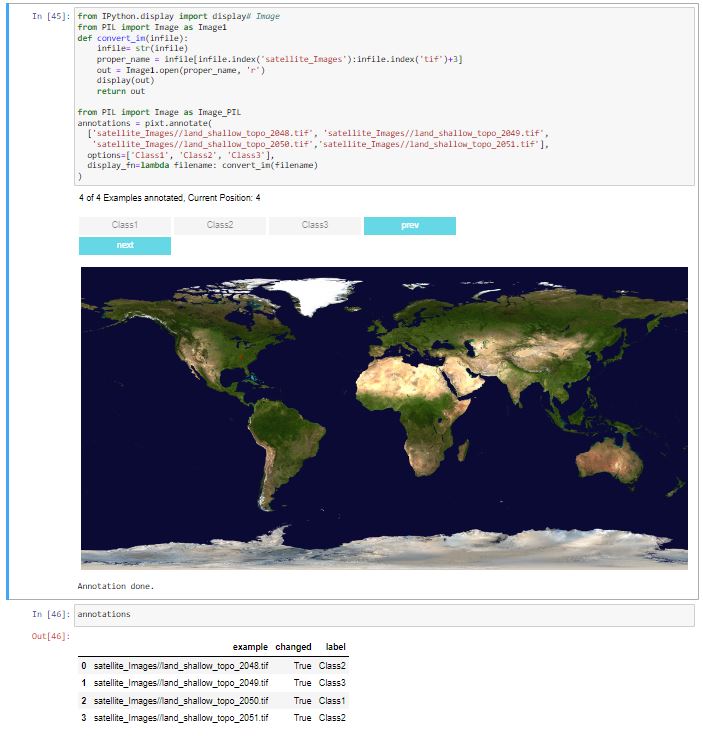Advance with the next button

coord(125,246)
